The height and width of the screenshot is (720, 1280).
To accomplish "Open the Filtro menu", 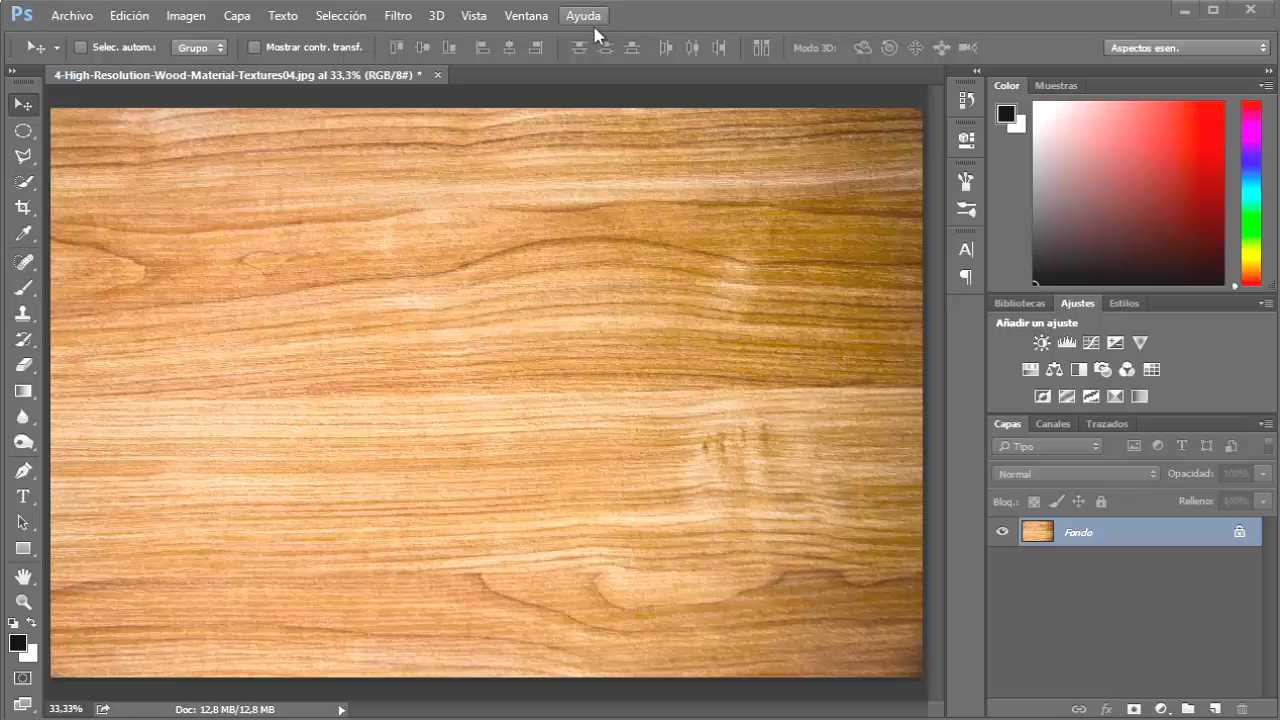I will [398, 16].
